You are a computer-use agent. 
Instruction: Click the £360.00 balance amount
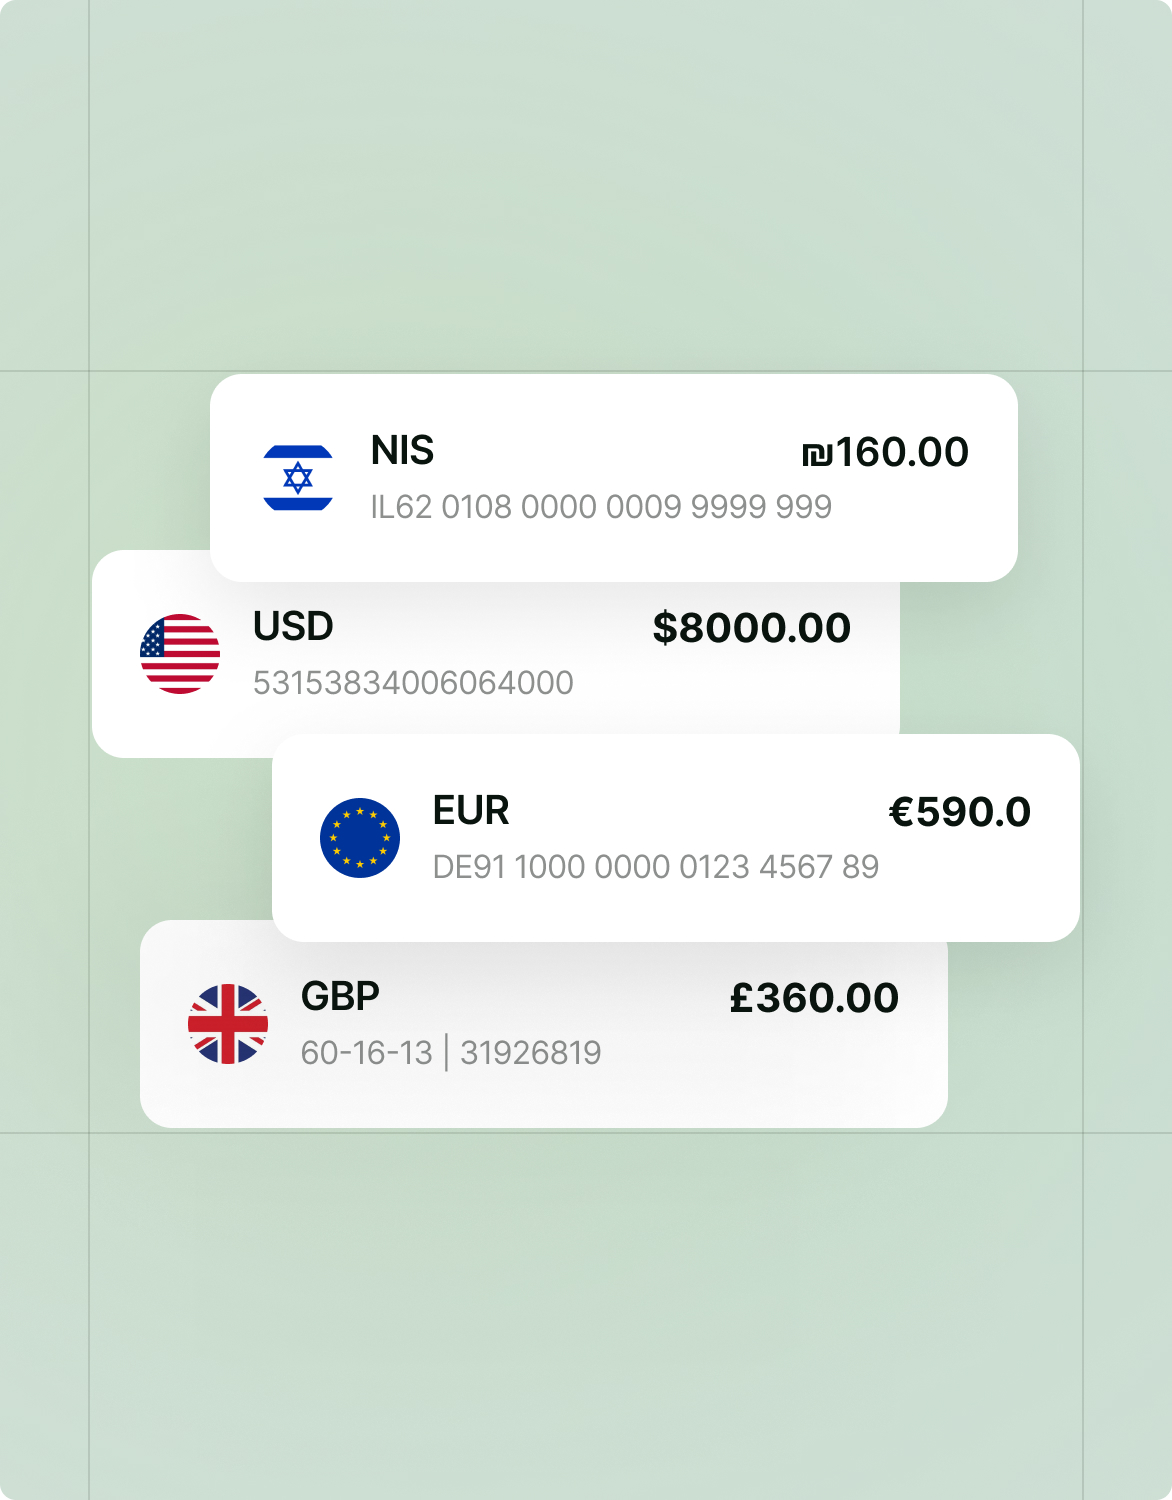[814, 998]
